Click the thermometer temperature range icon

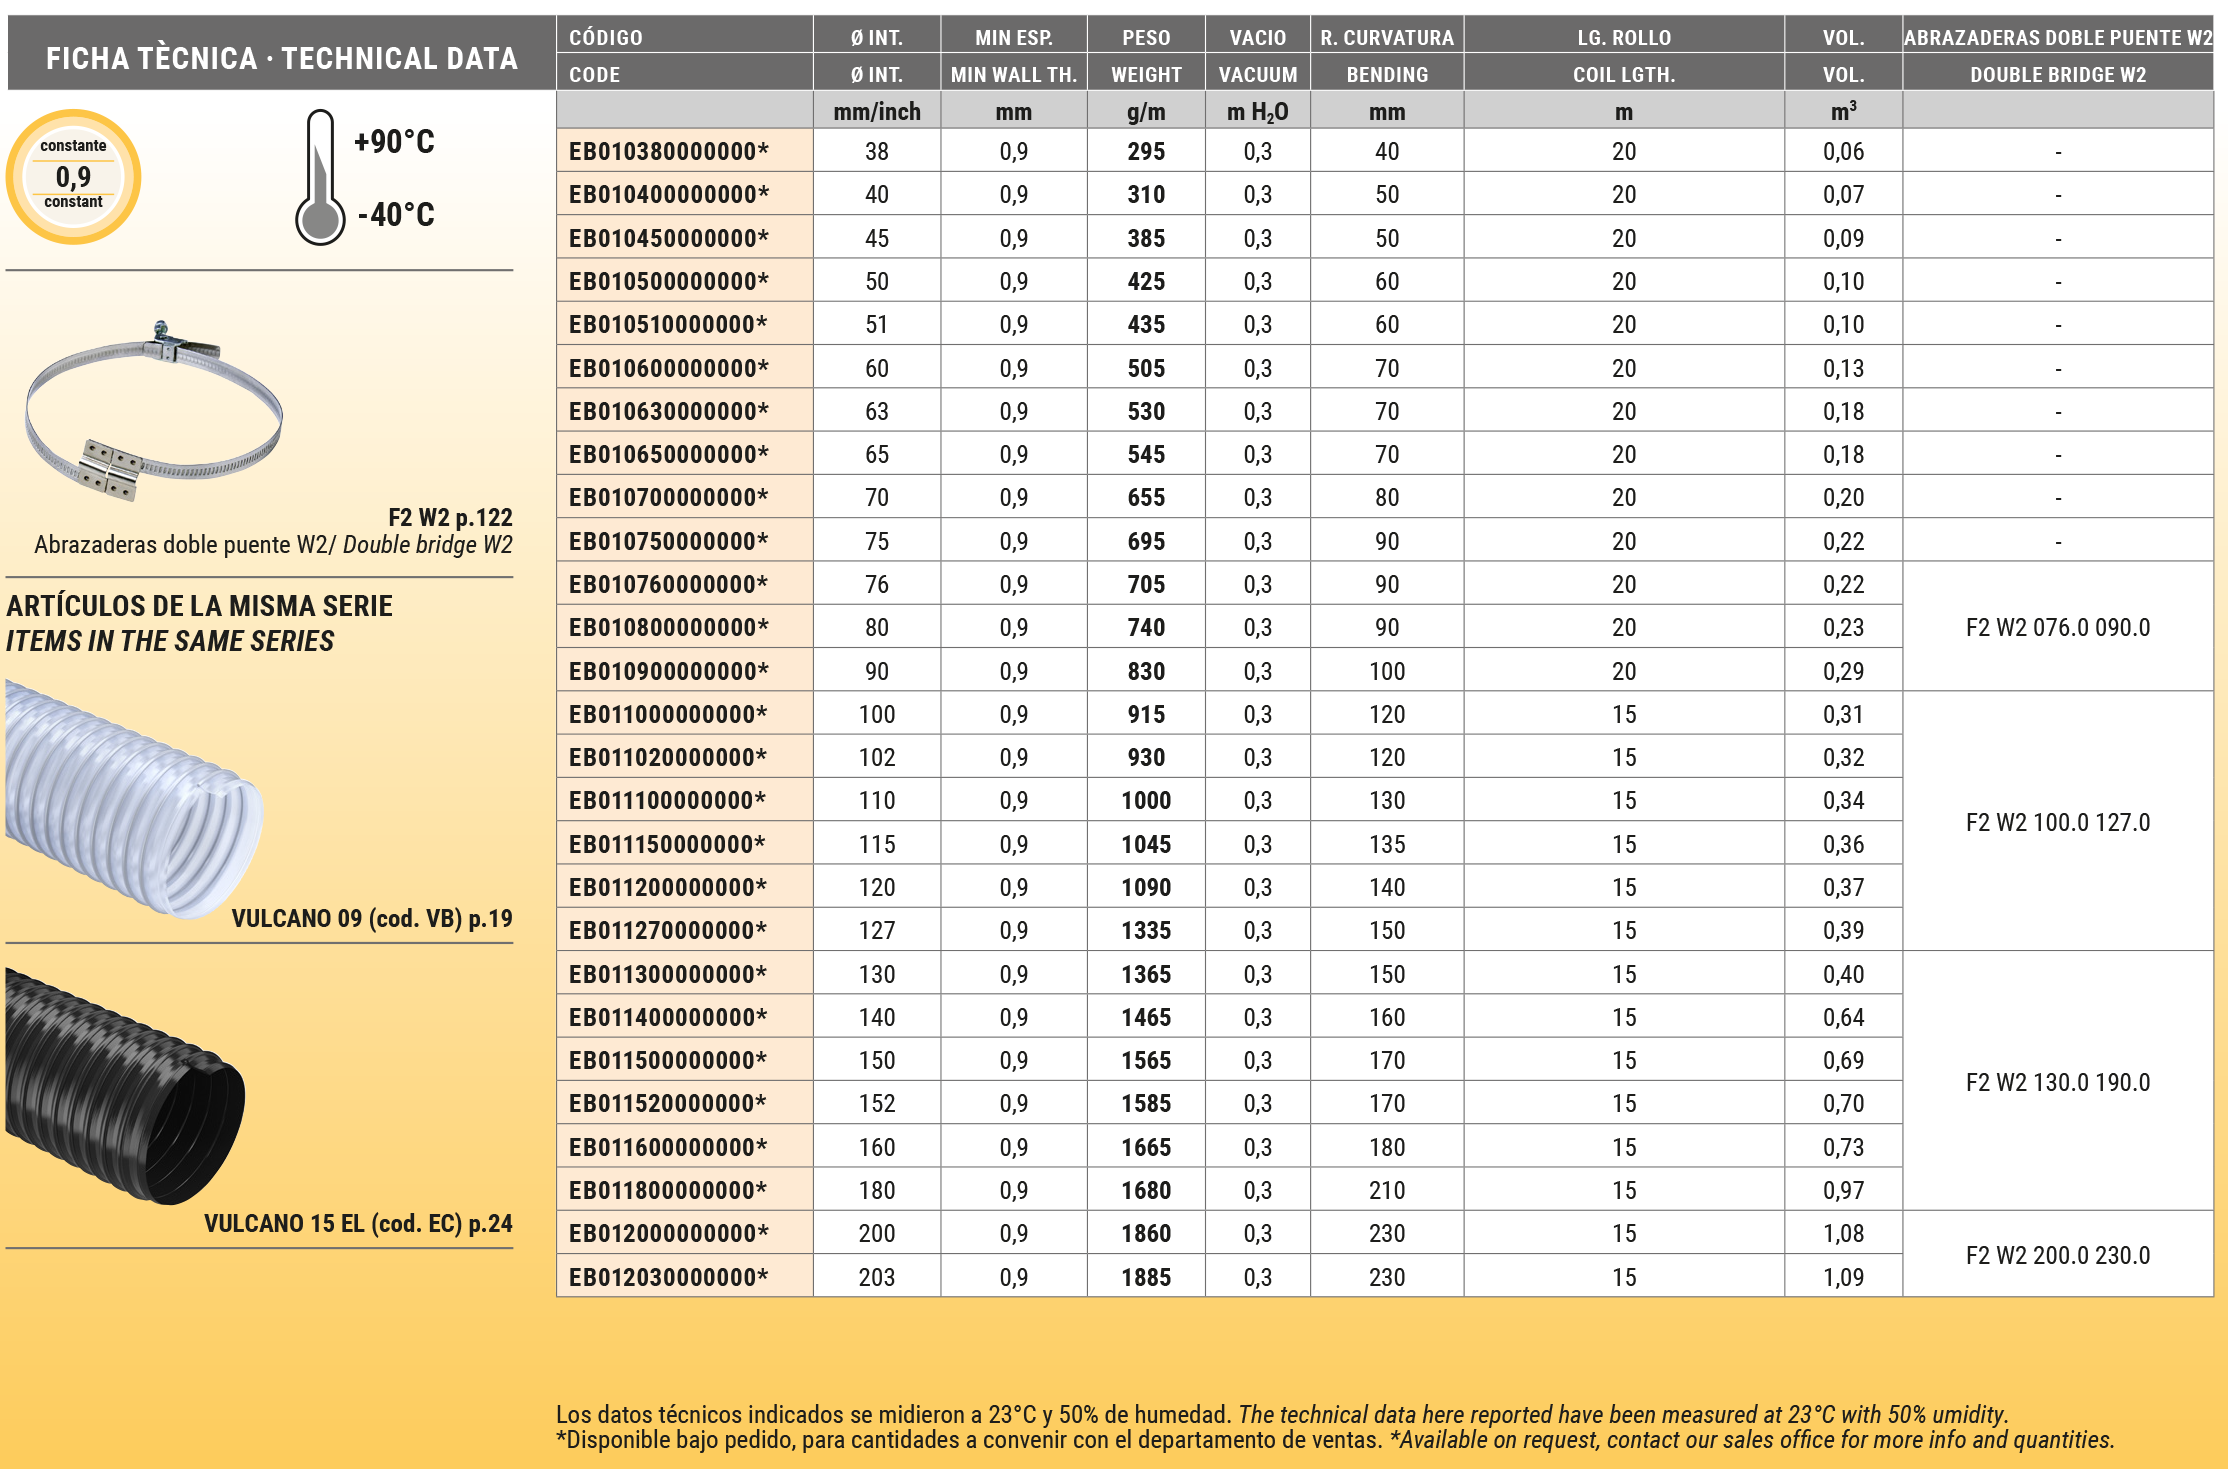pos(320,178)
